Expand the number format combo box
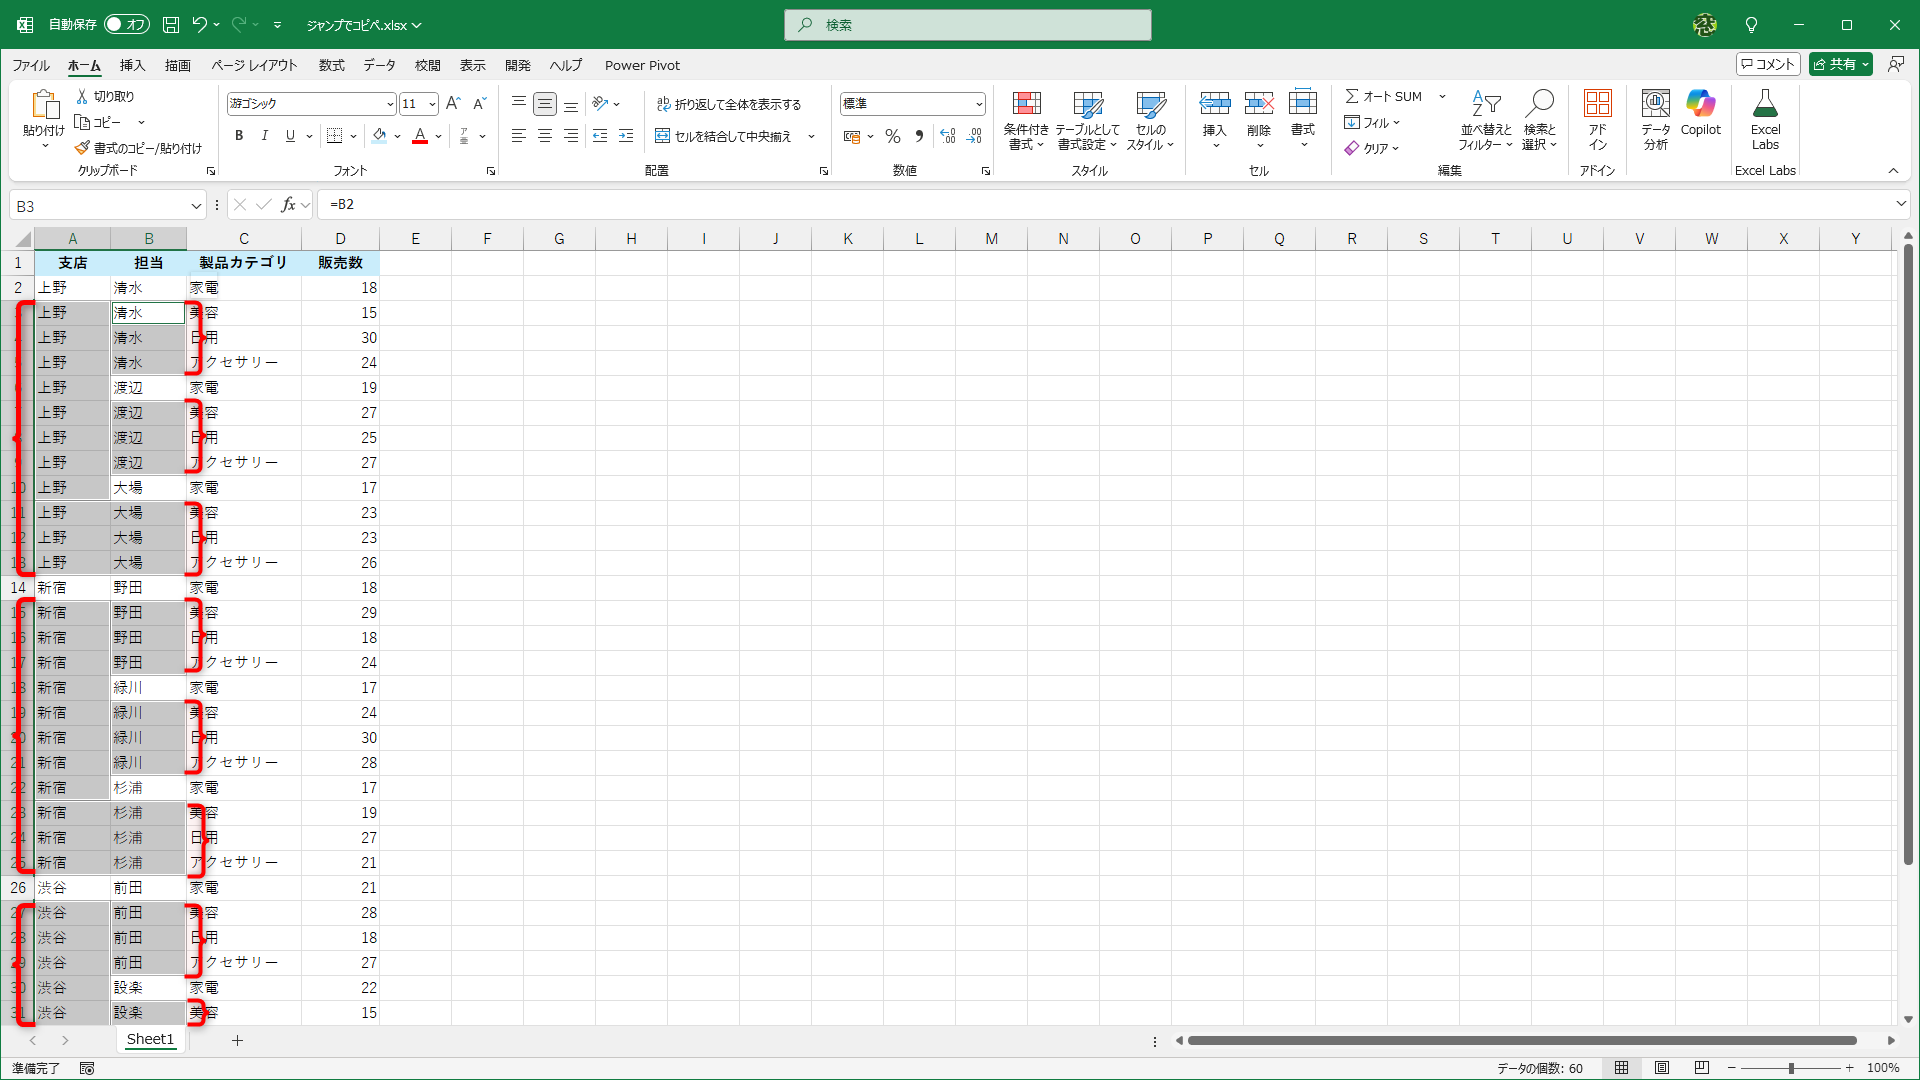 978,104
